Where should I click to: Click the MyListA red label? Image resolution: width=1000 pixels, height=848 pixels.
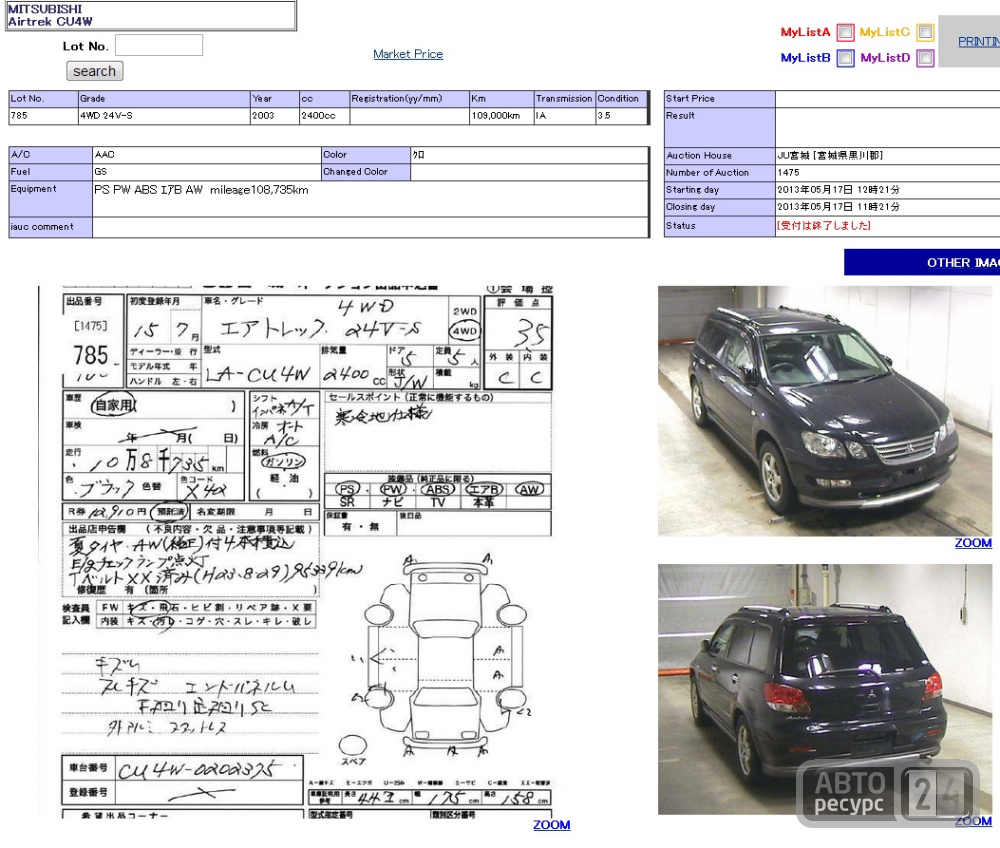pos(805,32)
